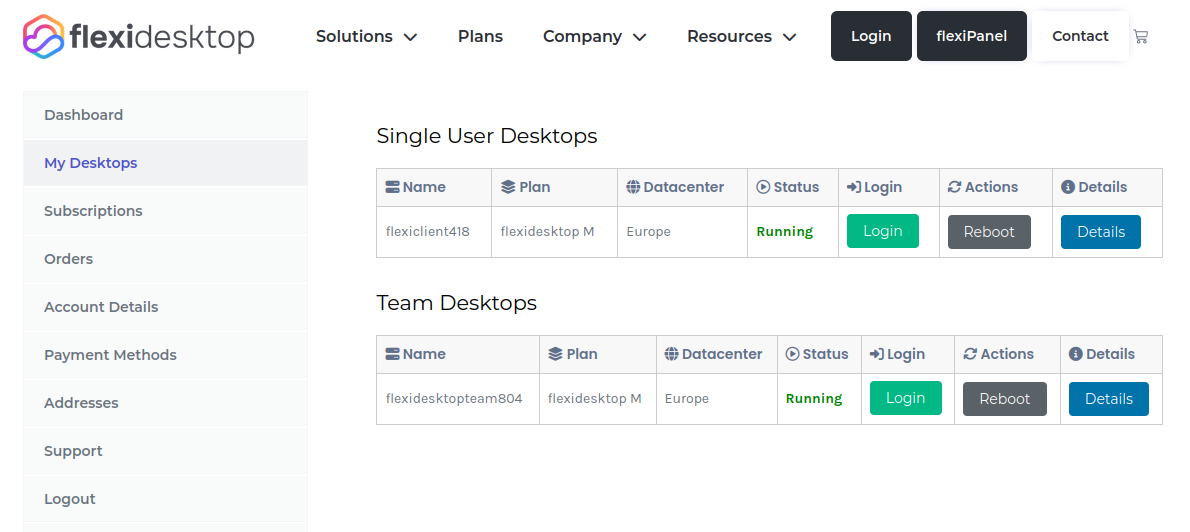This screenshot has width=1190, height=532.
Task: Login to flexiclient418 desktop
Action: click(x=882, y=231)
